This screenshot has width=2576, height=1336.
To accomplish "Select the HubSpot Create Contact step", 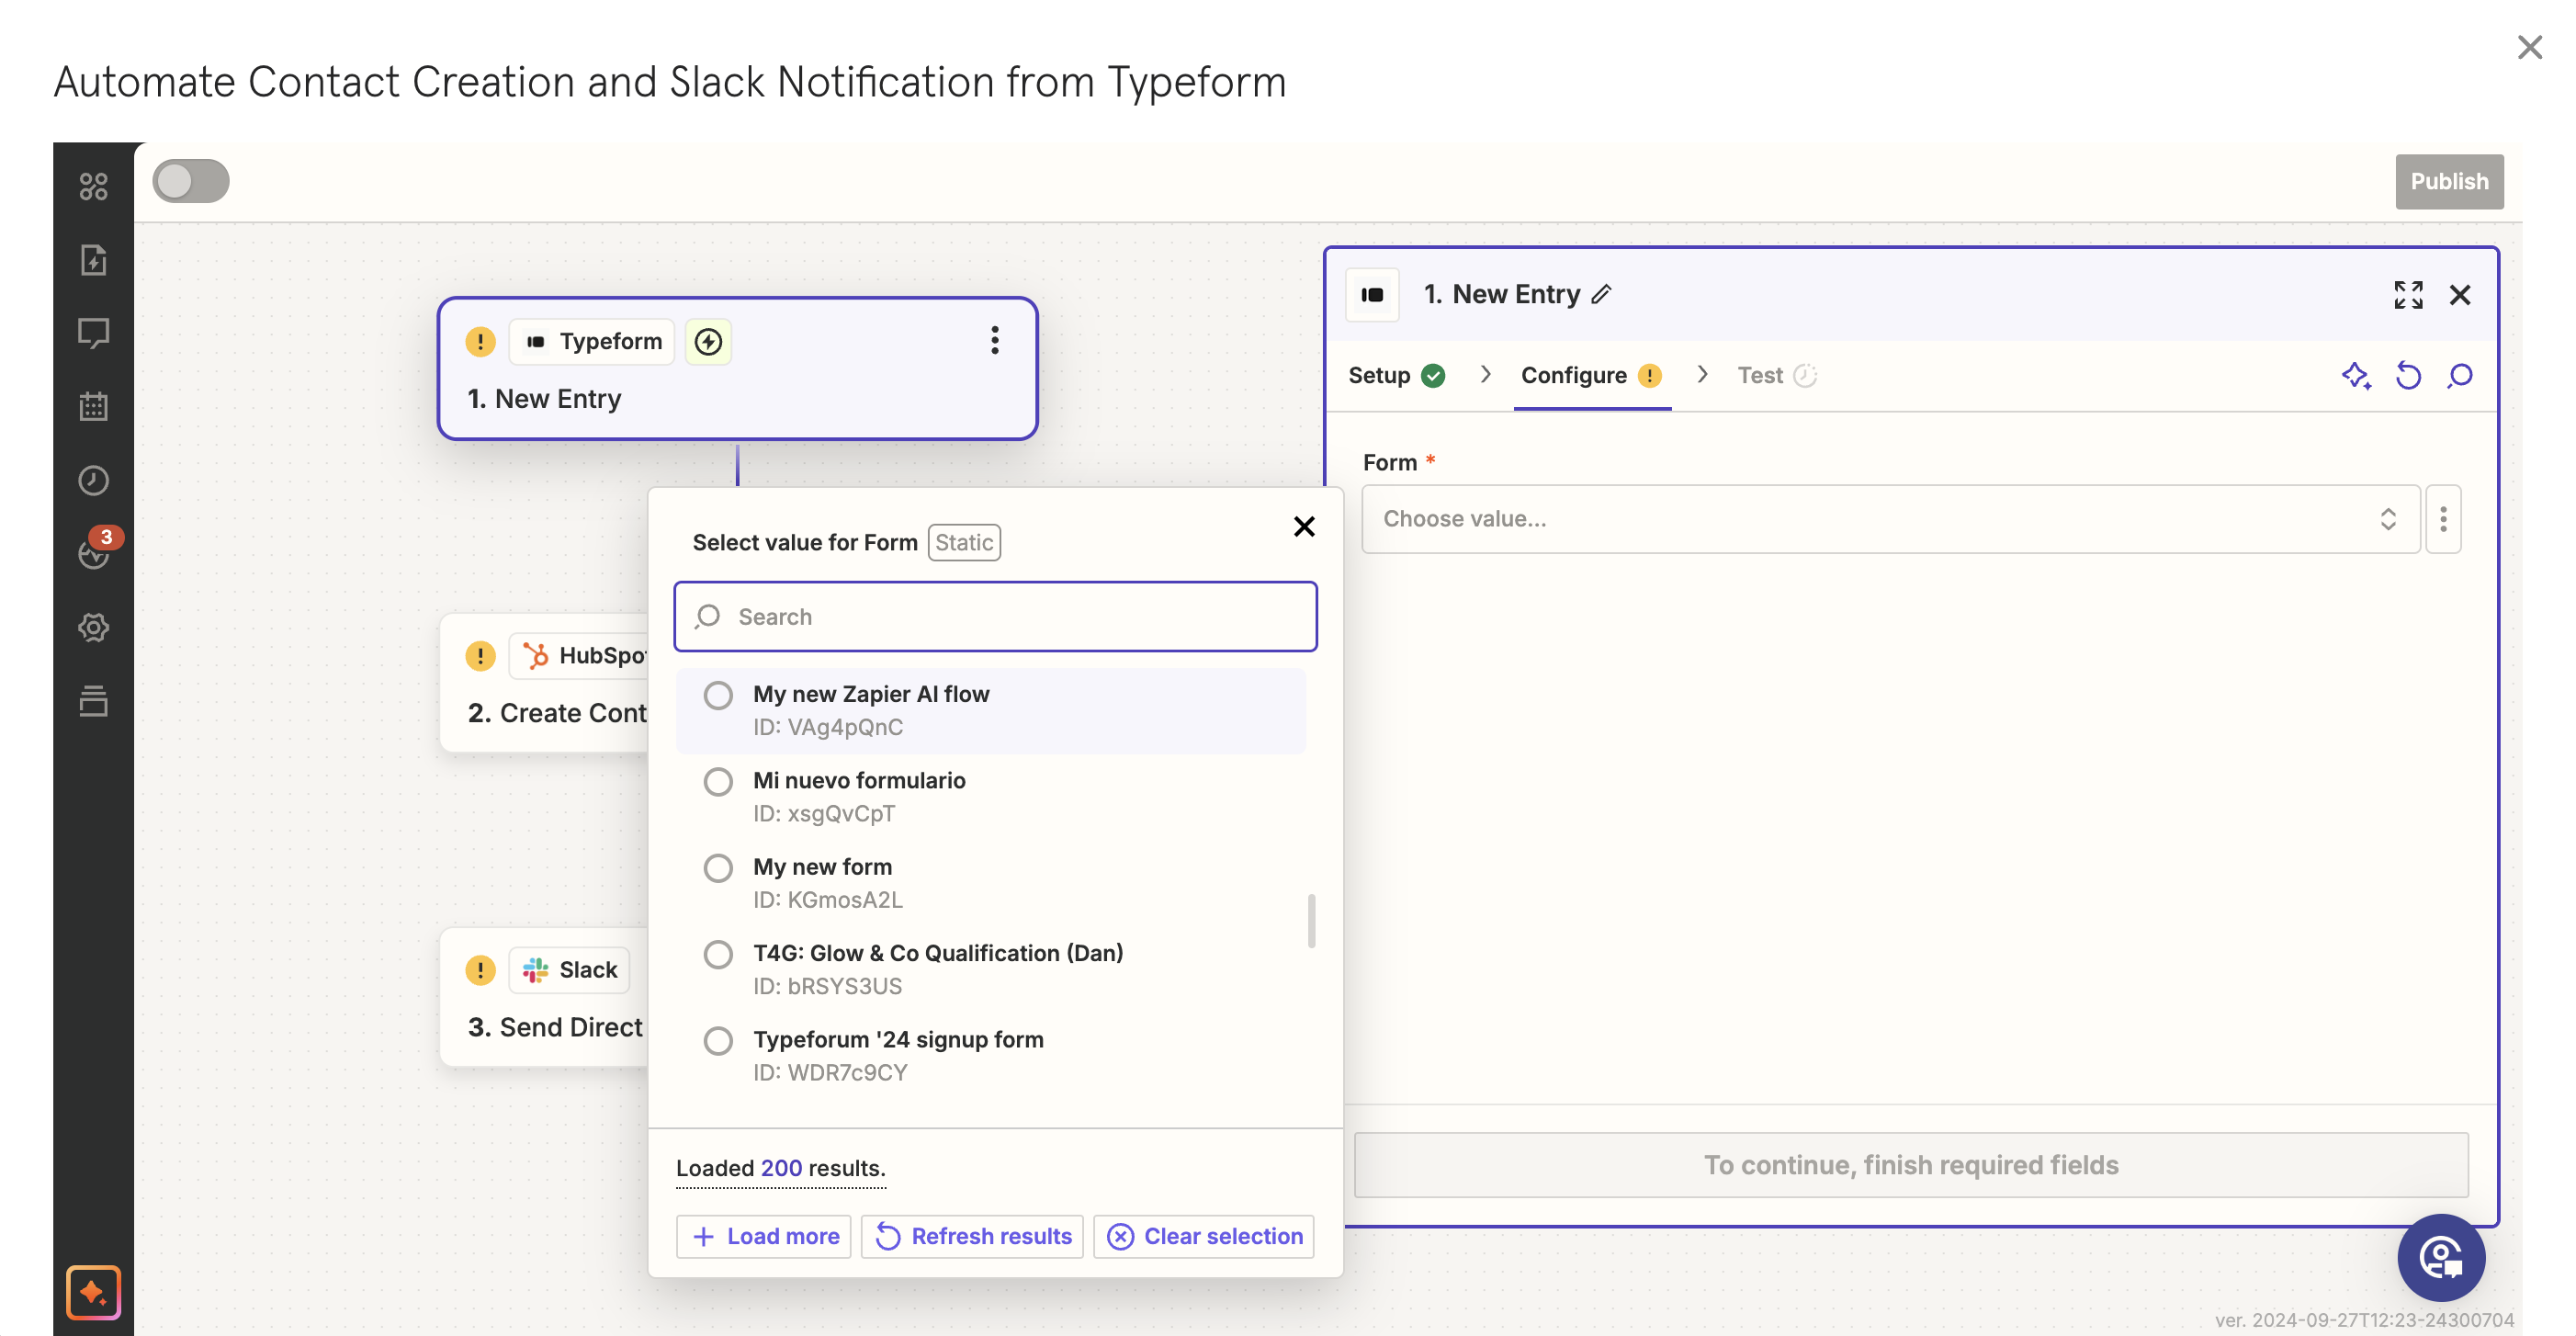I will (x=545, y=683).
